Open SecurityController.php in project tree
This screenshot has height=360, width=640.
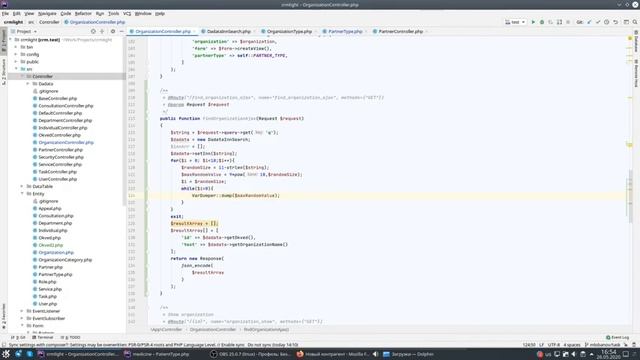pyautogui.click(x=61, y=157)
